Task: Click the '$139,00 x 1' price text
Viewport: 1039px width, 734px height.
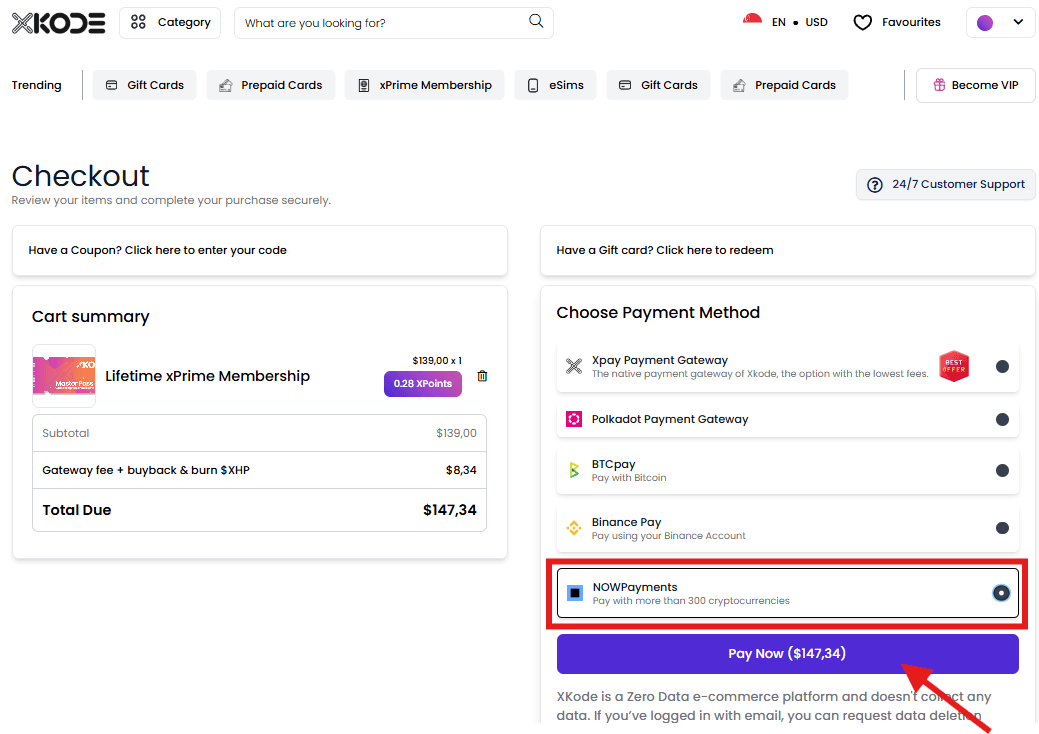Action: coord(437,360)
